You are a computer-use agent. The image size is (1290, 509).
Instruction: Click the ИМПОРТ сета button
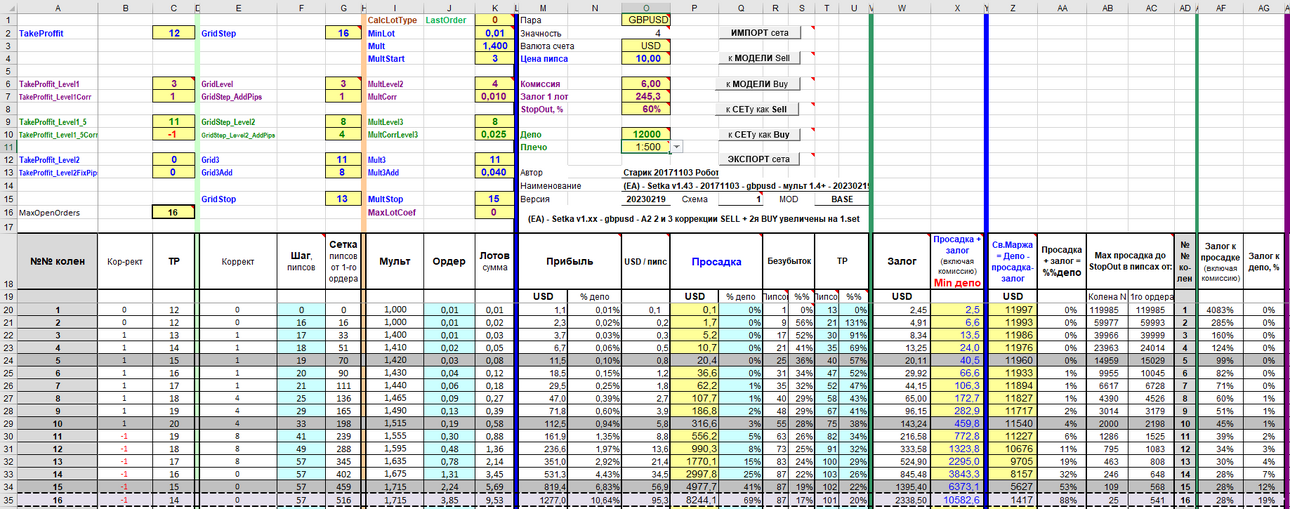[760, 33]
